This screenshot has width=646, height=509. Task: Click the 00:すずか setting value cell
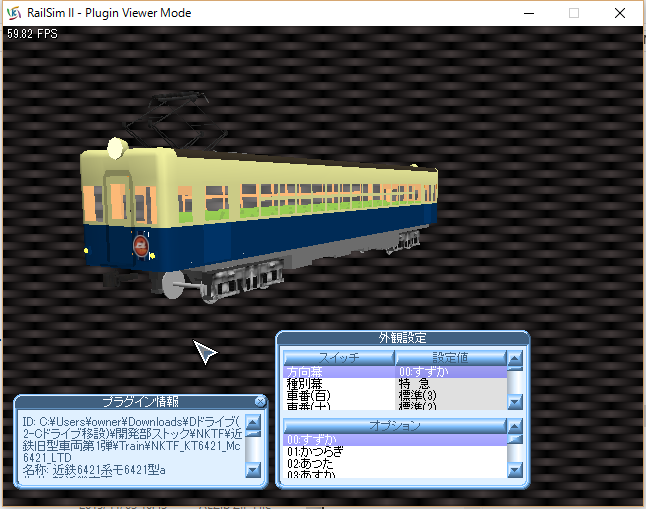[452, 372]
